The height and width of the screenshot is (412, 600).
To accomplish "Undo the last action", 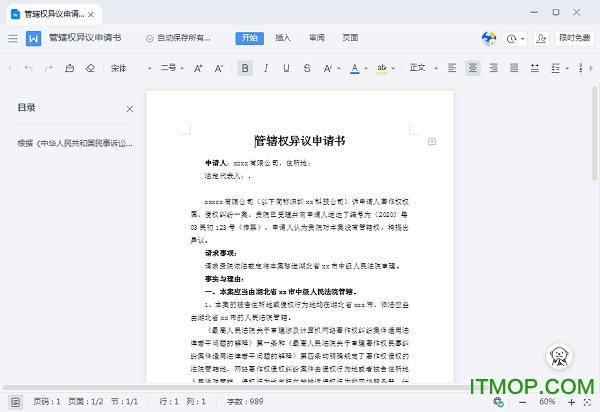I will coord(28,68).
